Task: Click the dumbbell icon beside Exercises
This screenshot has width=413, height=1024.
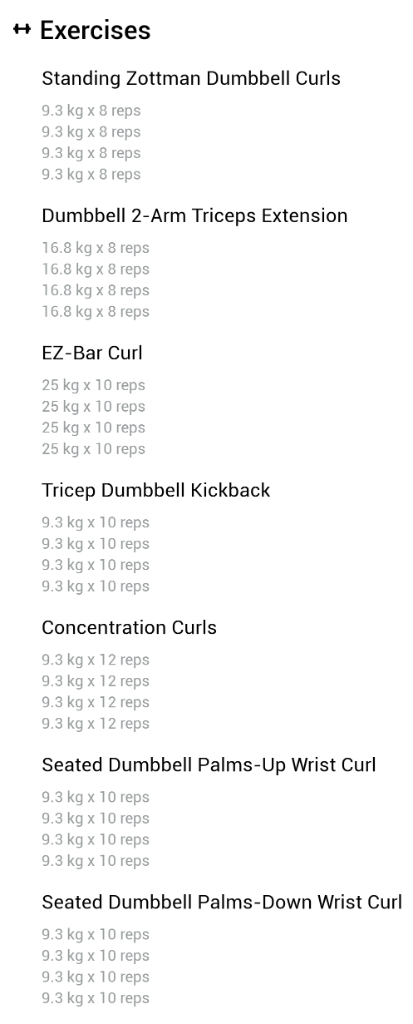Action: (x=22, y=29)
